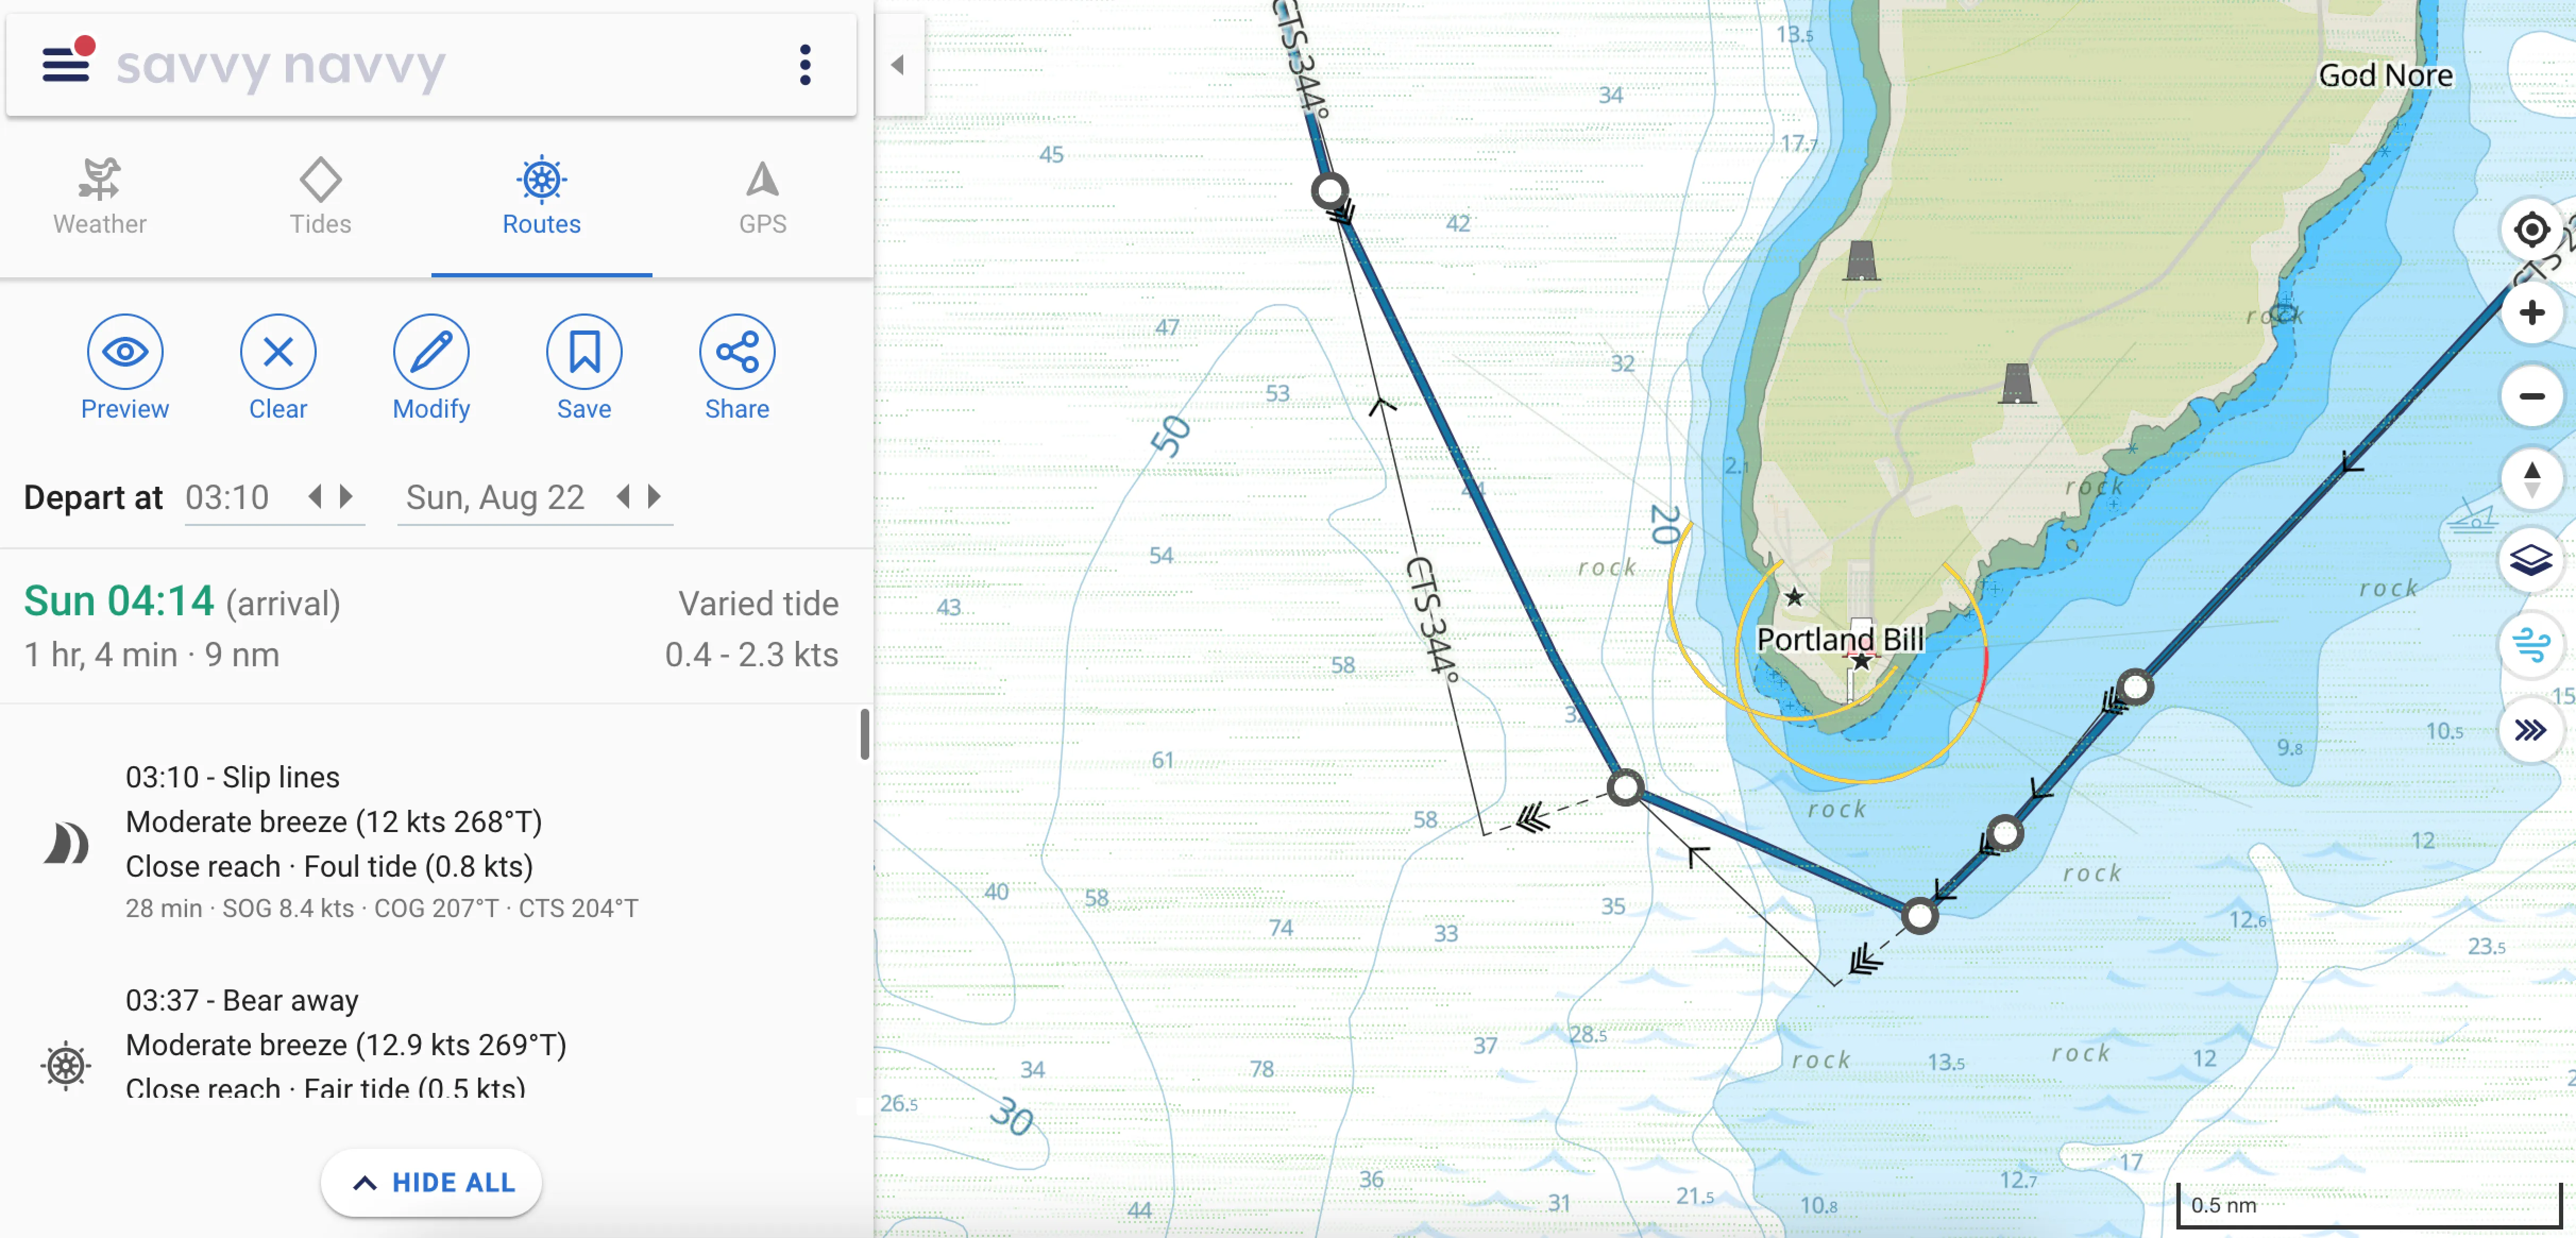
Task: Zoom in on the chart
Action: pos(2531,313)
